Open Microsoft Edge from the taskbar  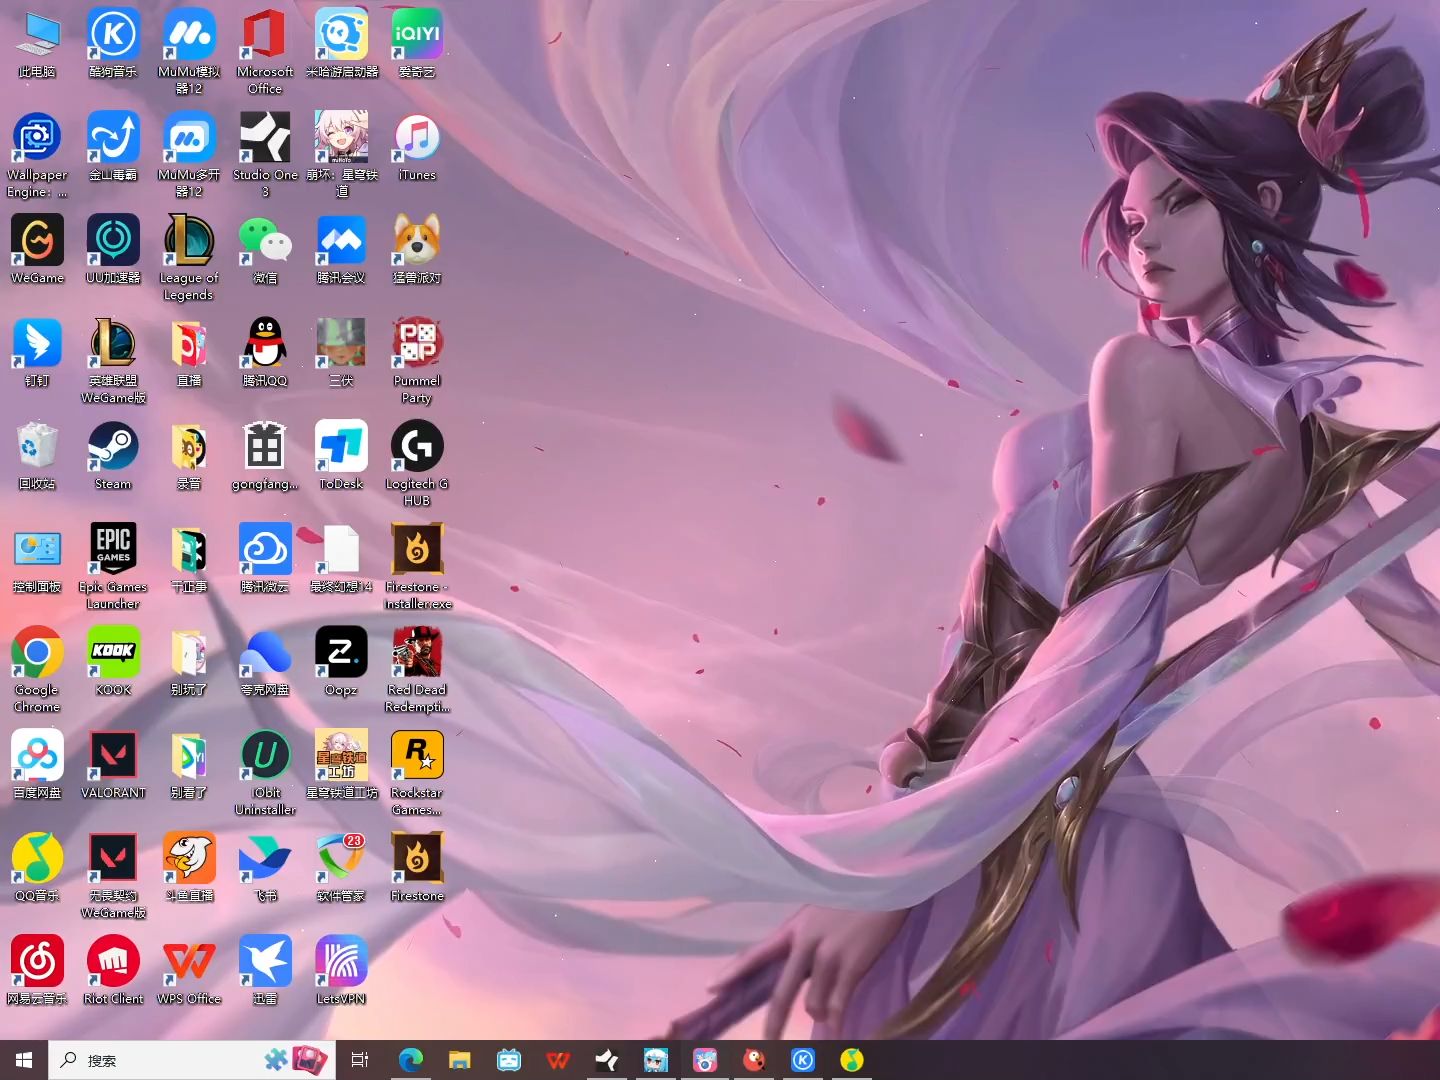coord(411,1060)
